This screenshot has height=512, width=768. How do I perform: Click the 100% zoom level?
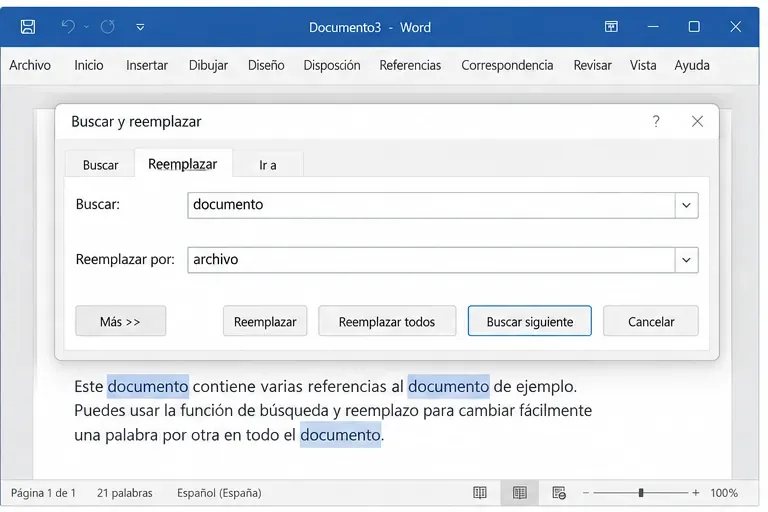(724, 493)
